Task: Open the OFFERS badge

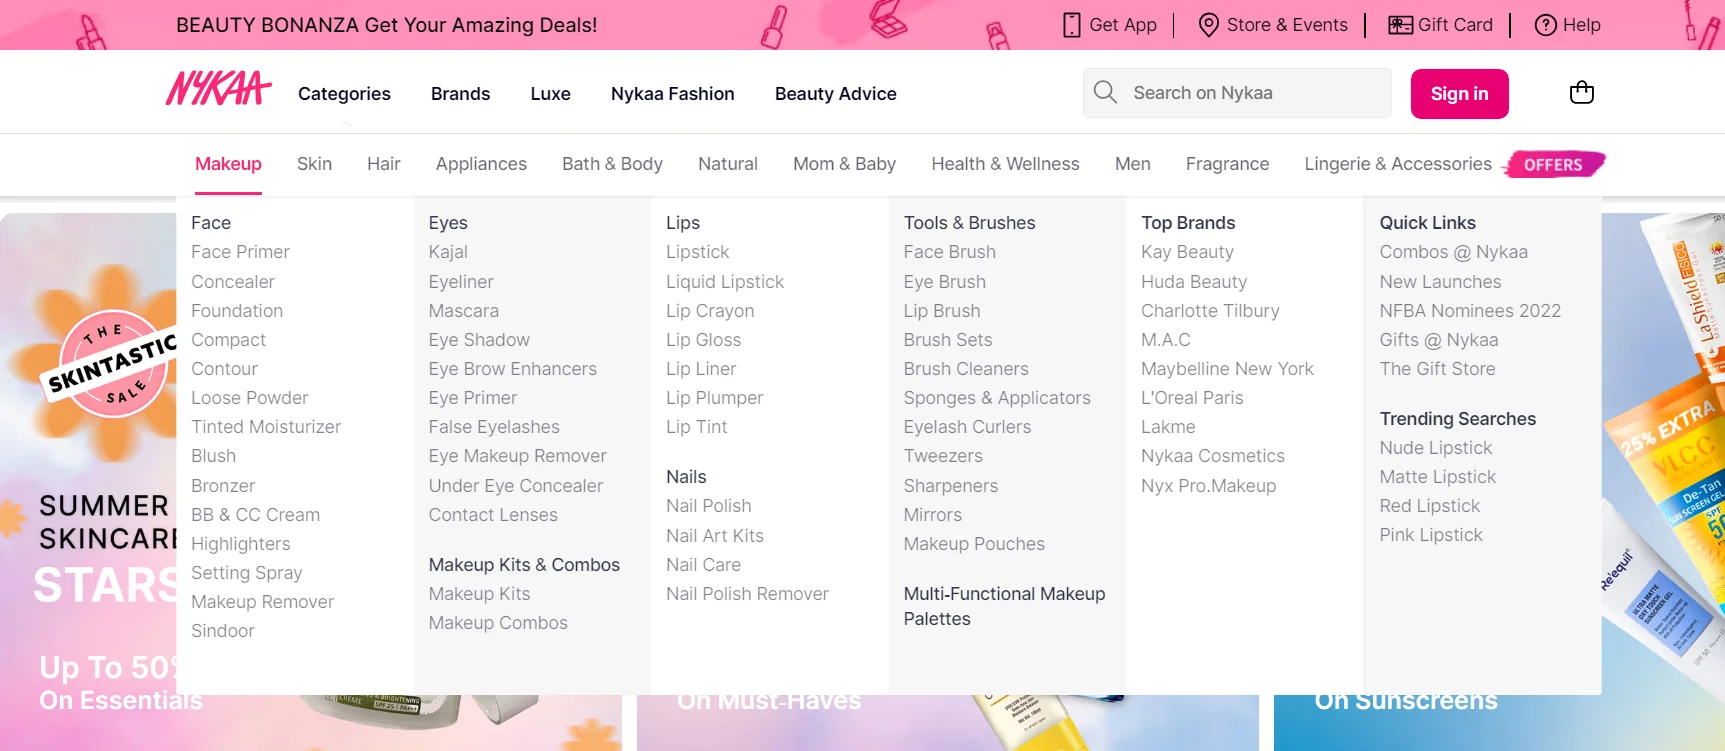Action: [x=1553, y=164]
